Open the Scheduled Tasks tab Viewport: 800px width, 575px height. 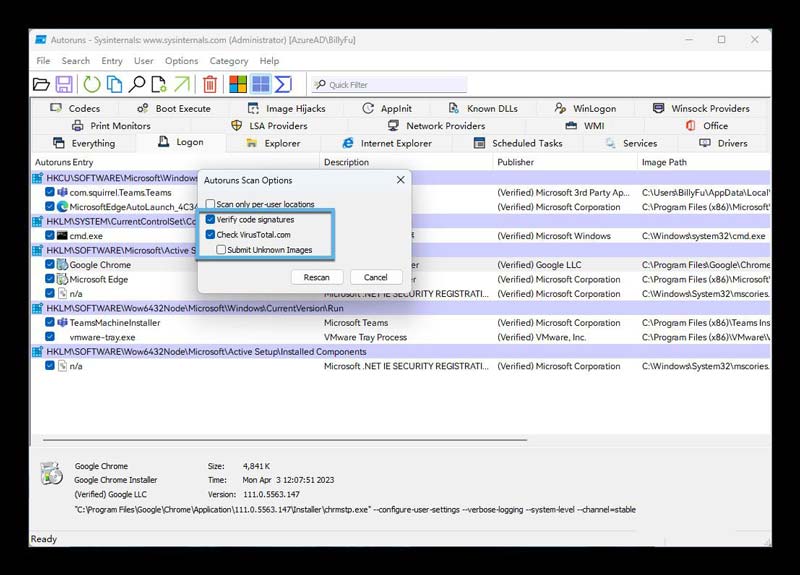click(518, 143)
